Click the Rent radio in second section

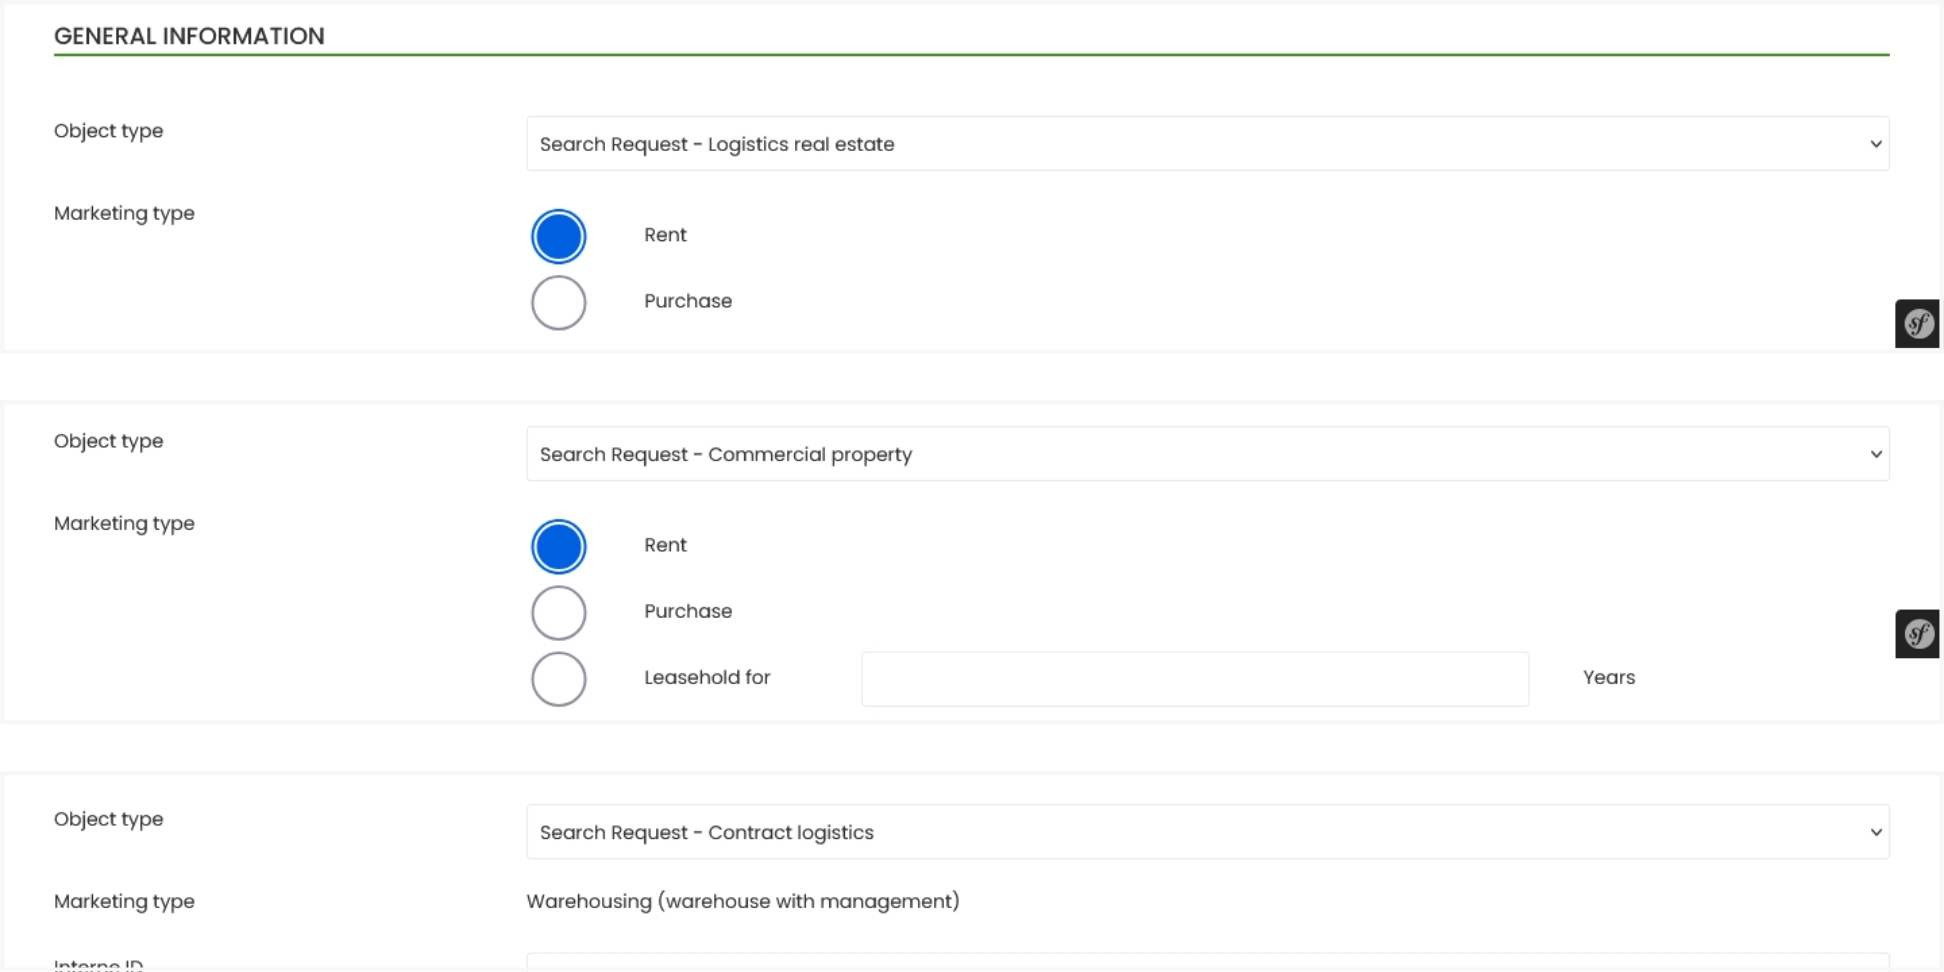(x=558, y=546)
